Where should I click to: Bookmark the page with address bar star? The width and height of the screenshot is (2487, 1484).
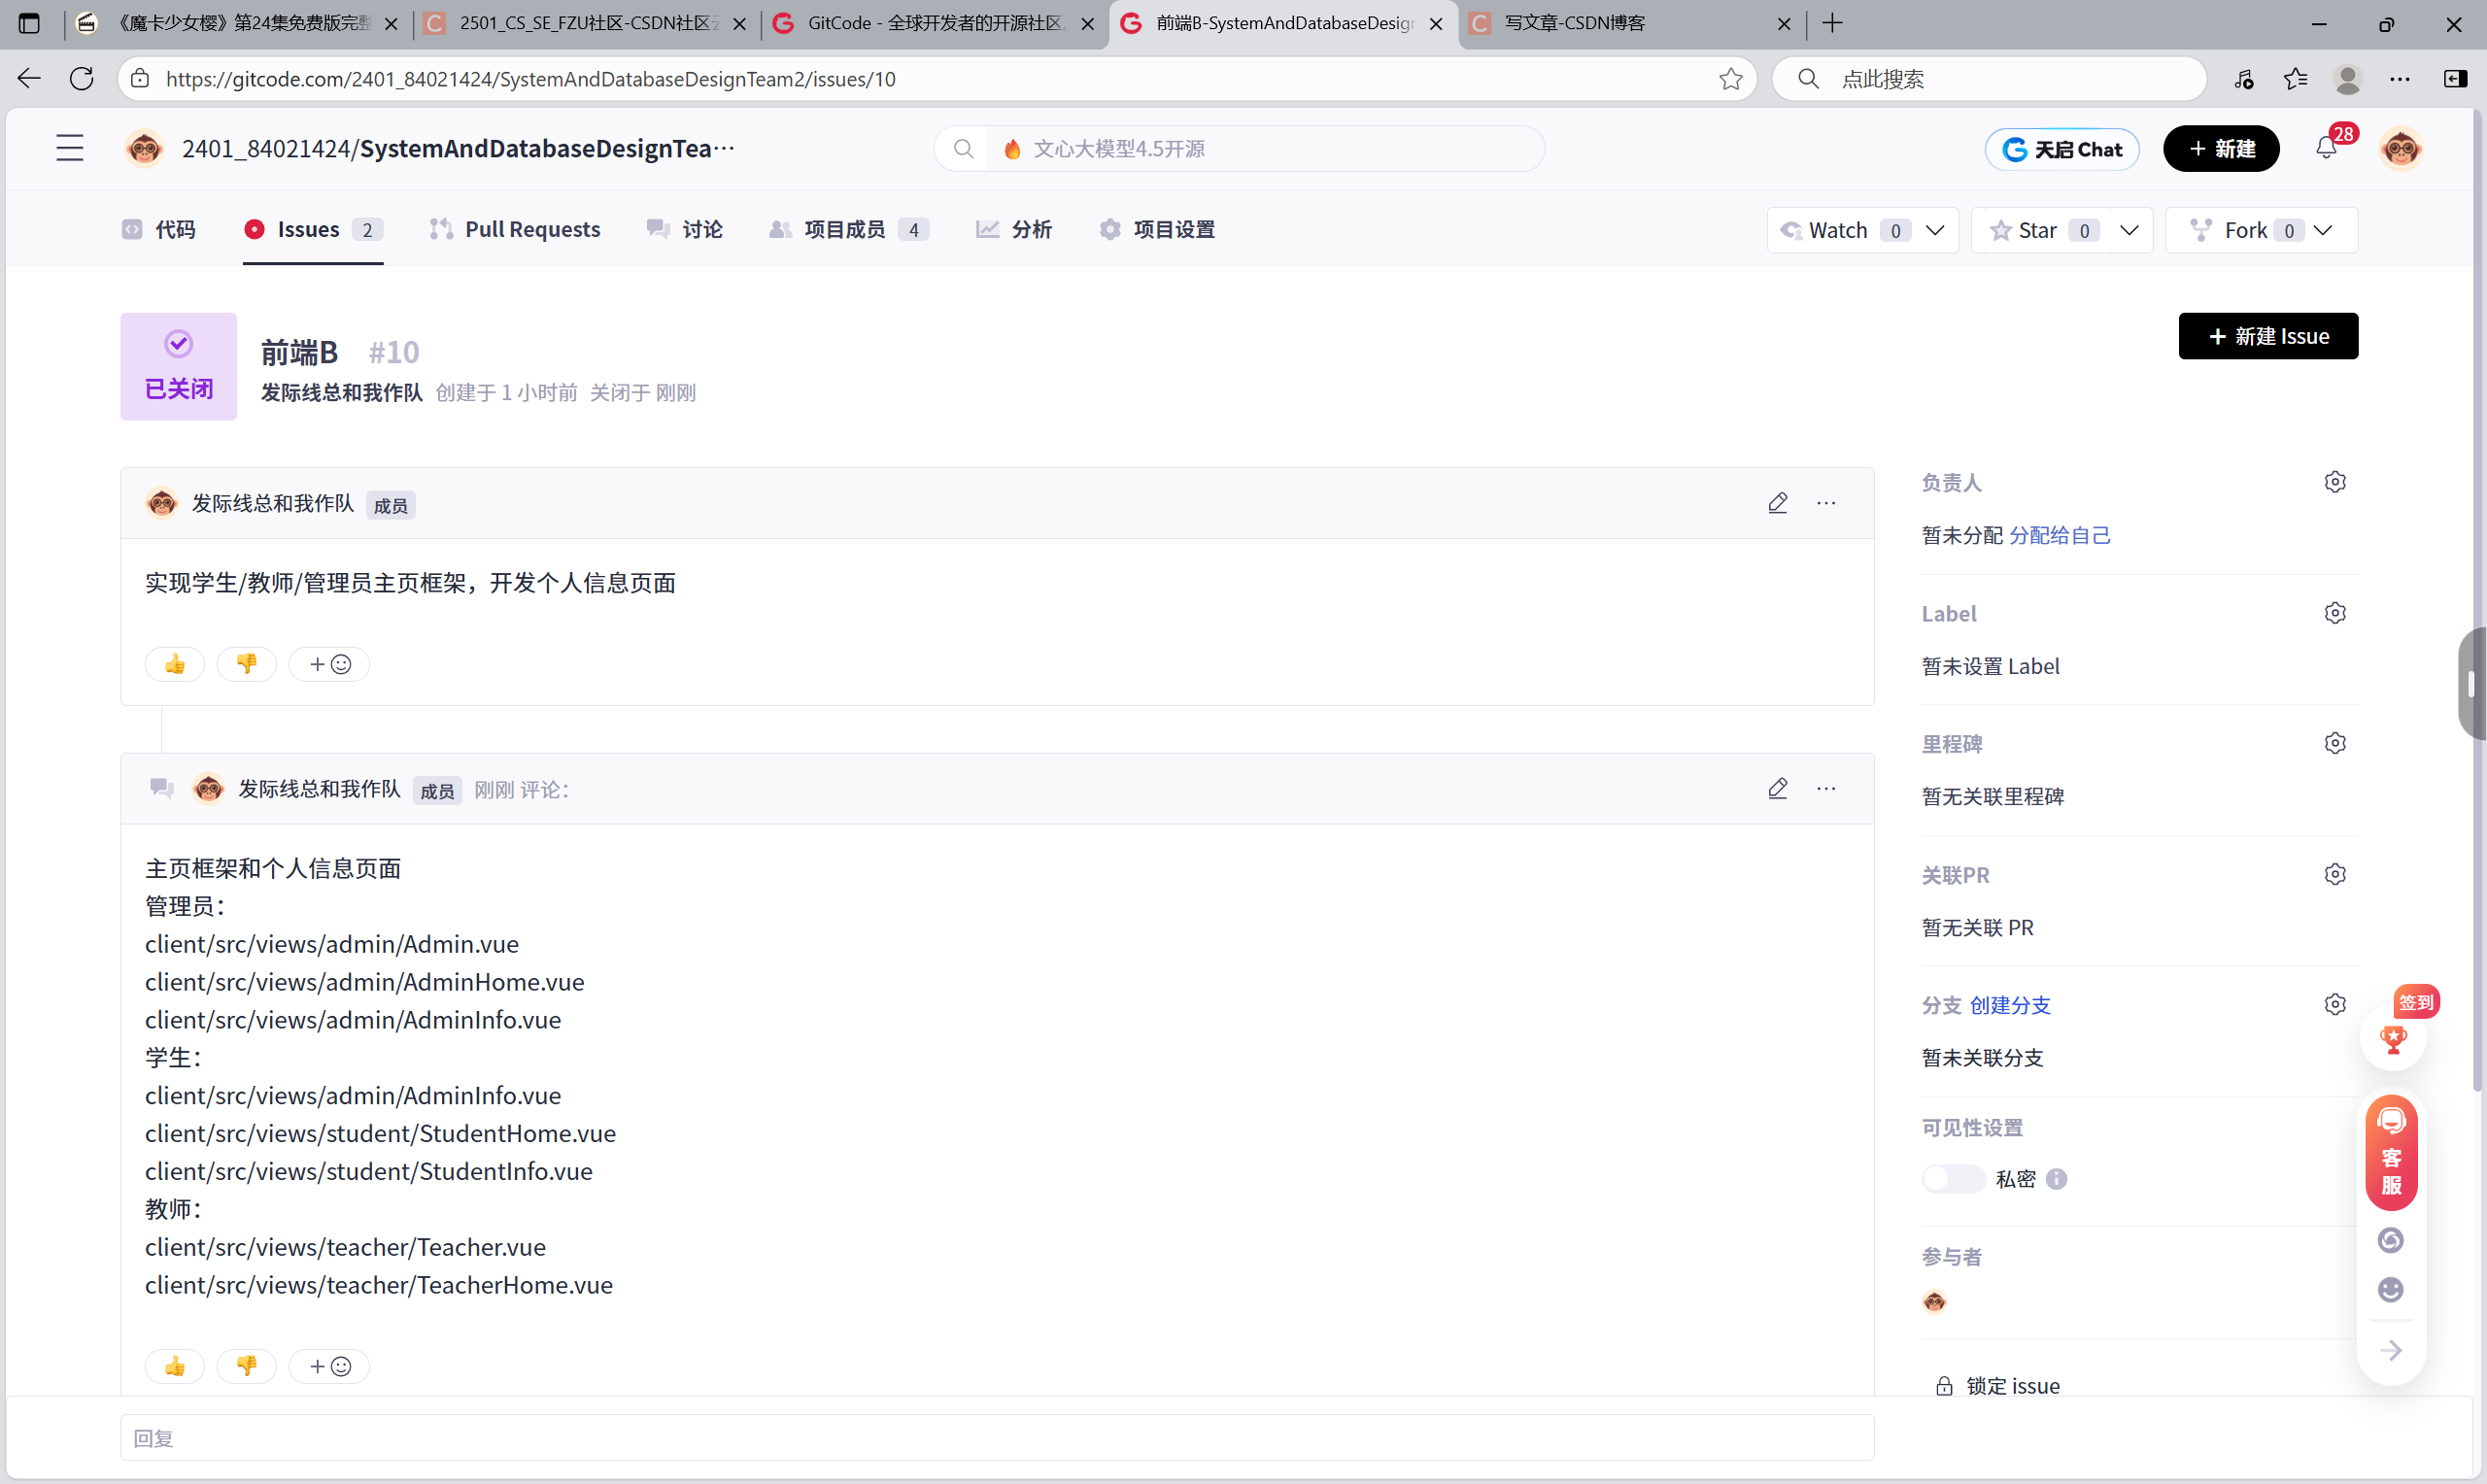[1731, 79]
